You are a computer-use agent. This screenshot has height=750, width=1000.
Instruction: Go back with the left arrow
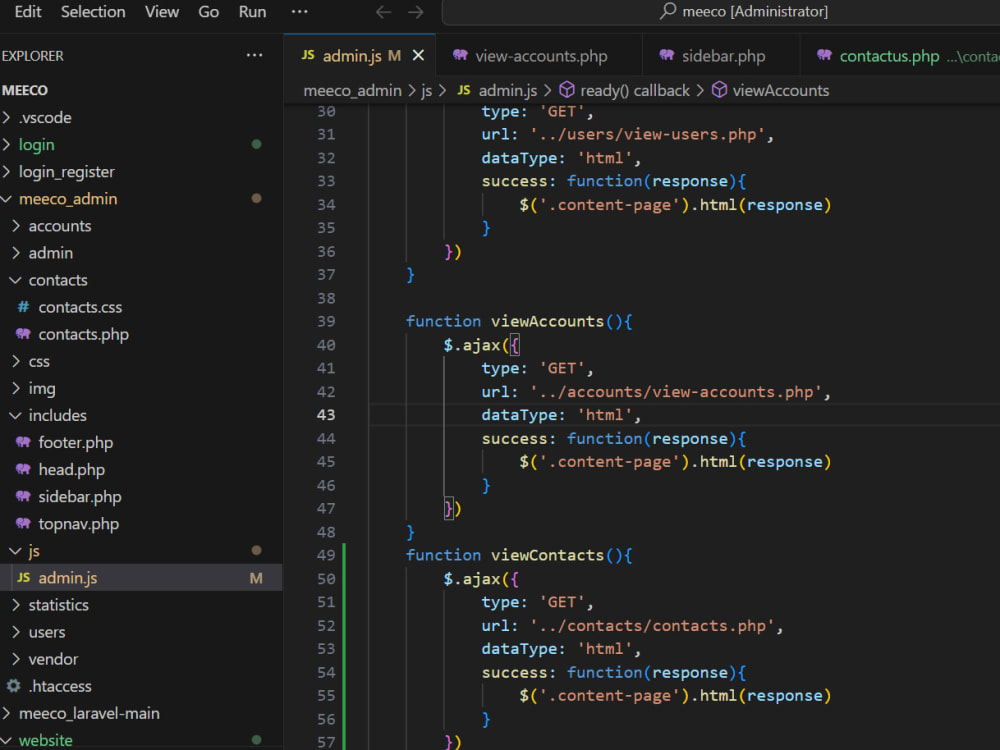click(383, 12)
